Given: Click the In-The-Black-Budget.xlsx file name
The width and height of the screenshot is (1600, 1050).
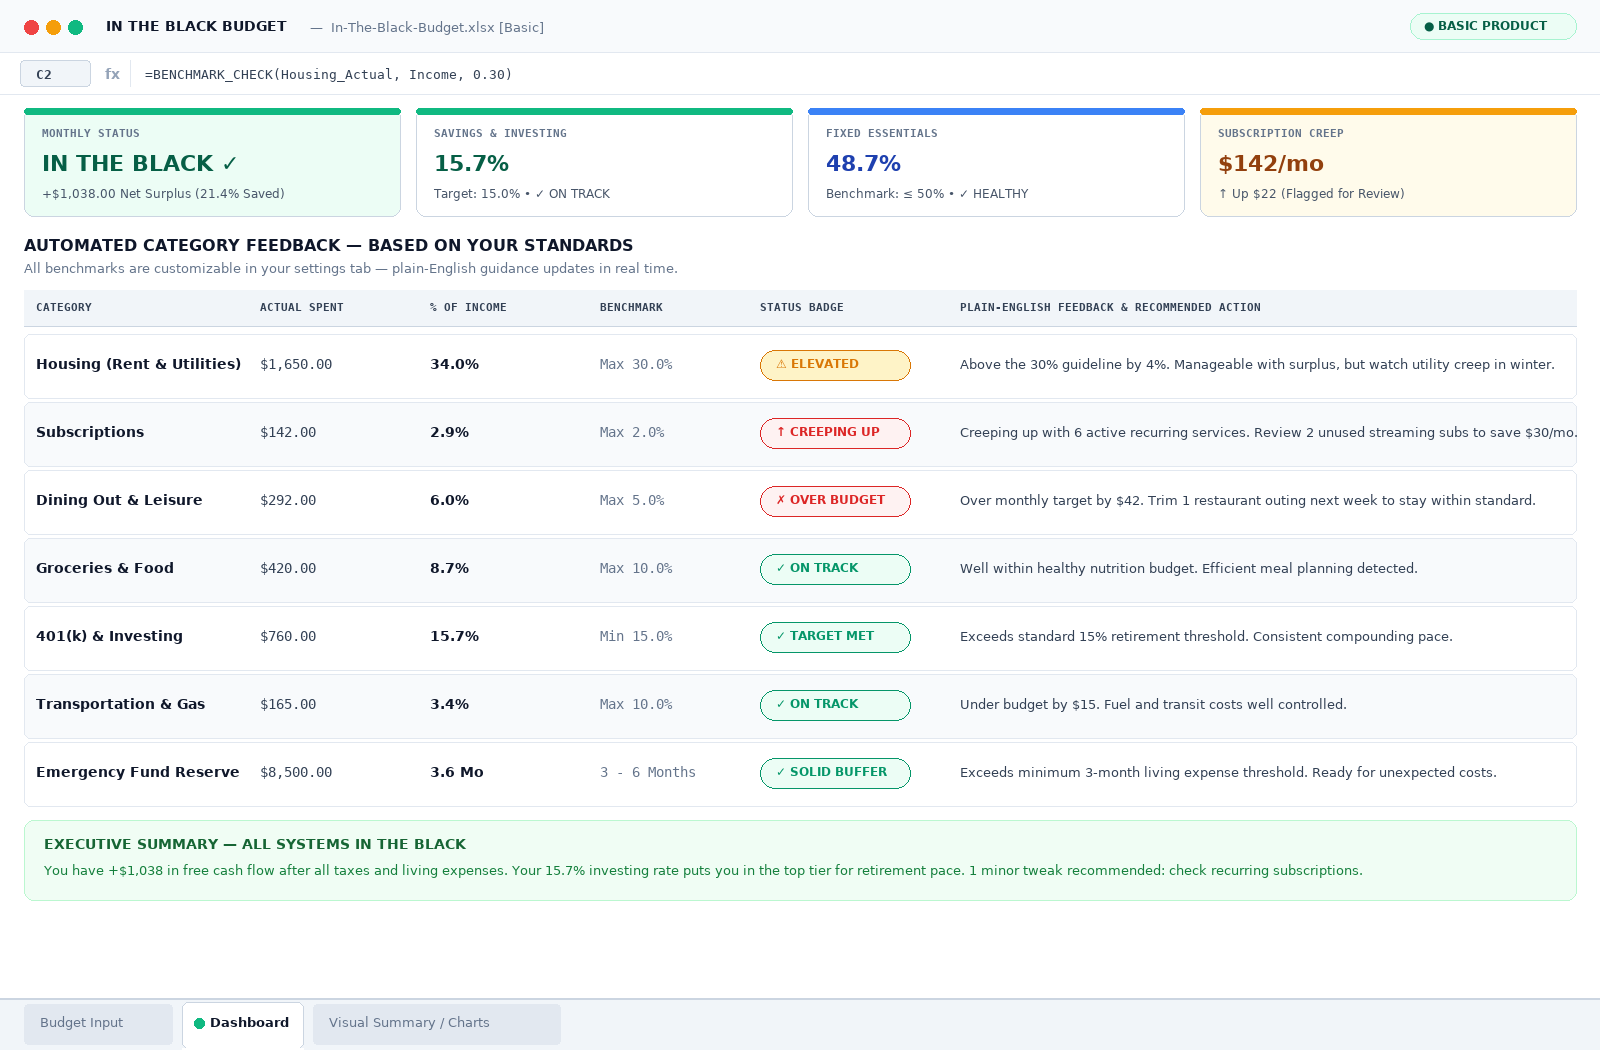Looking at the screenshot, I should click(x=437, y=28).
